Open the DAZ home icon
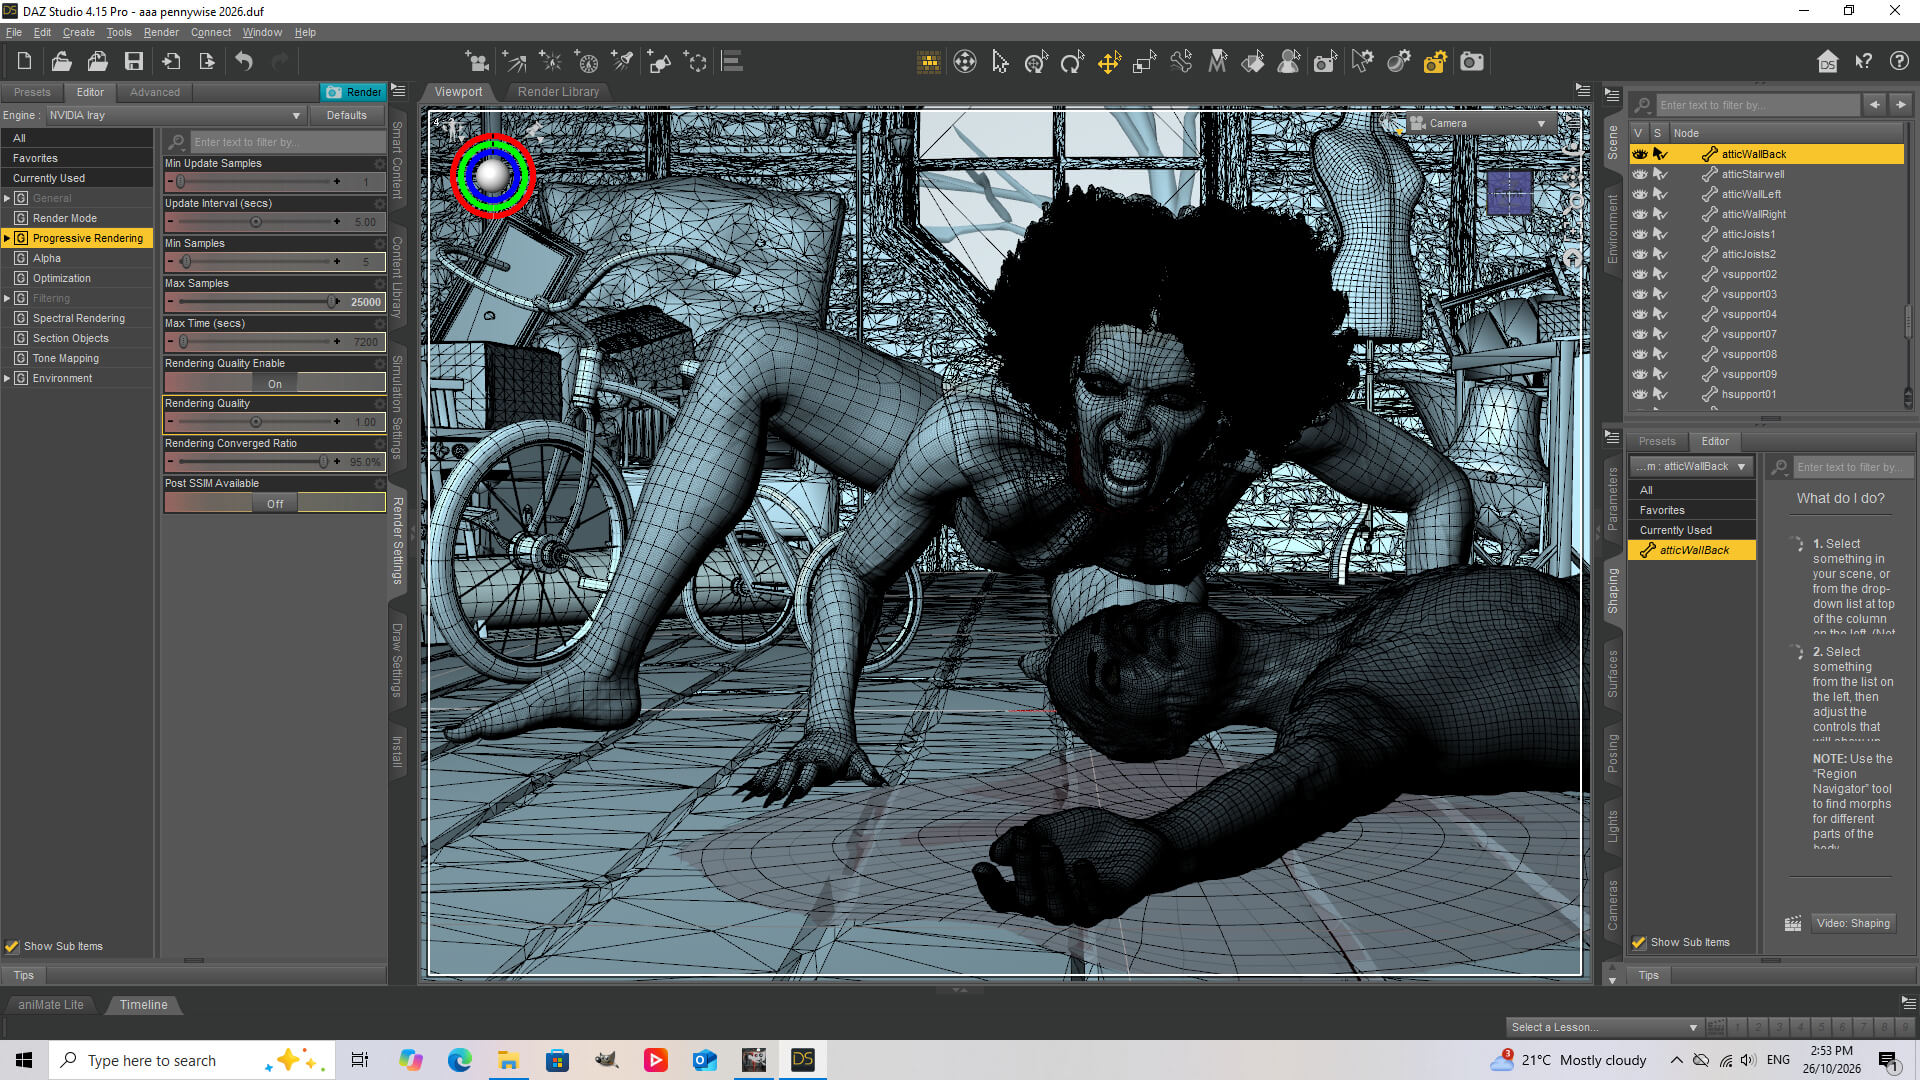This screenshot has width=1920, height=1080. (x=1827, y=62)
